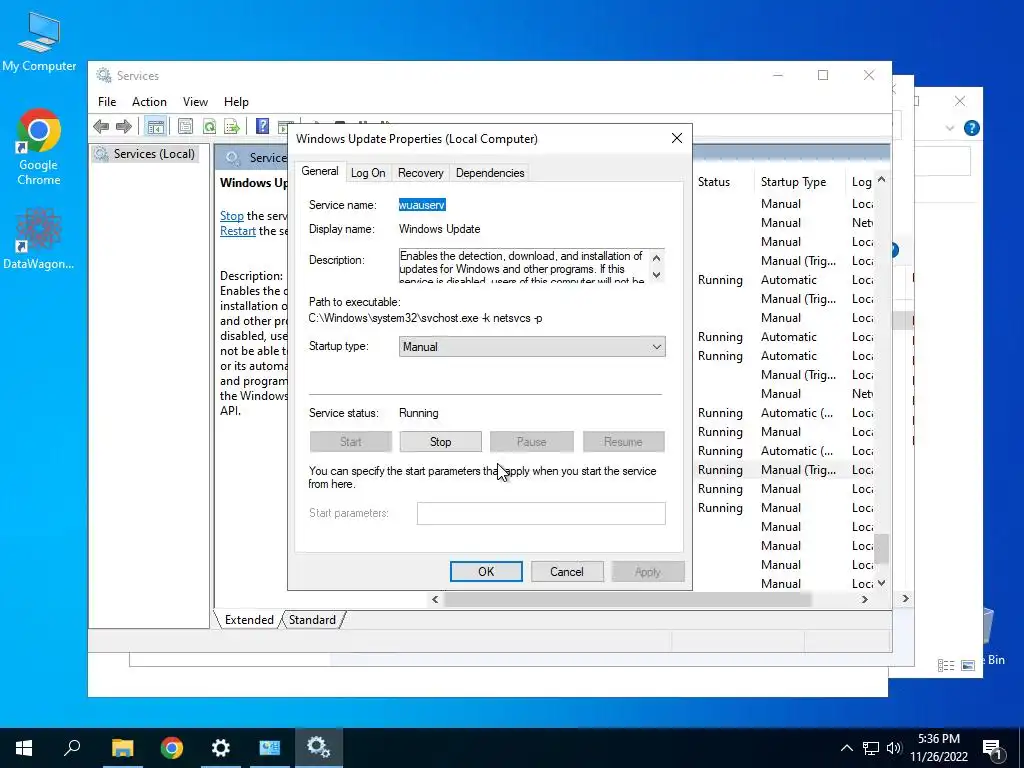Viewport: 1024px width, 768px height.
Task: Go forward with the Services toolbar arrow
Action: point(123,126)
